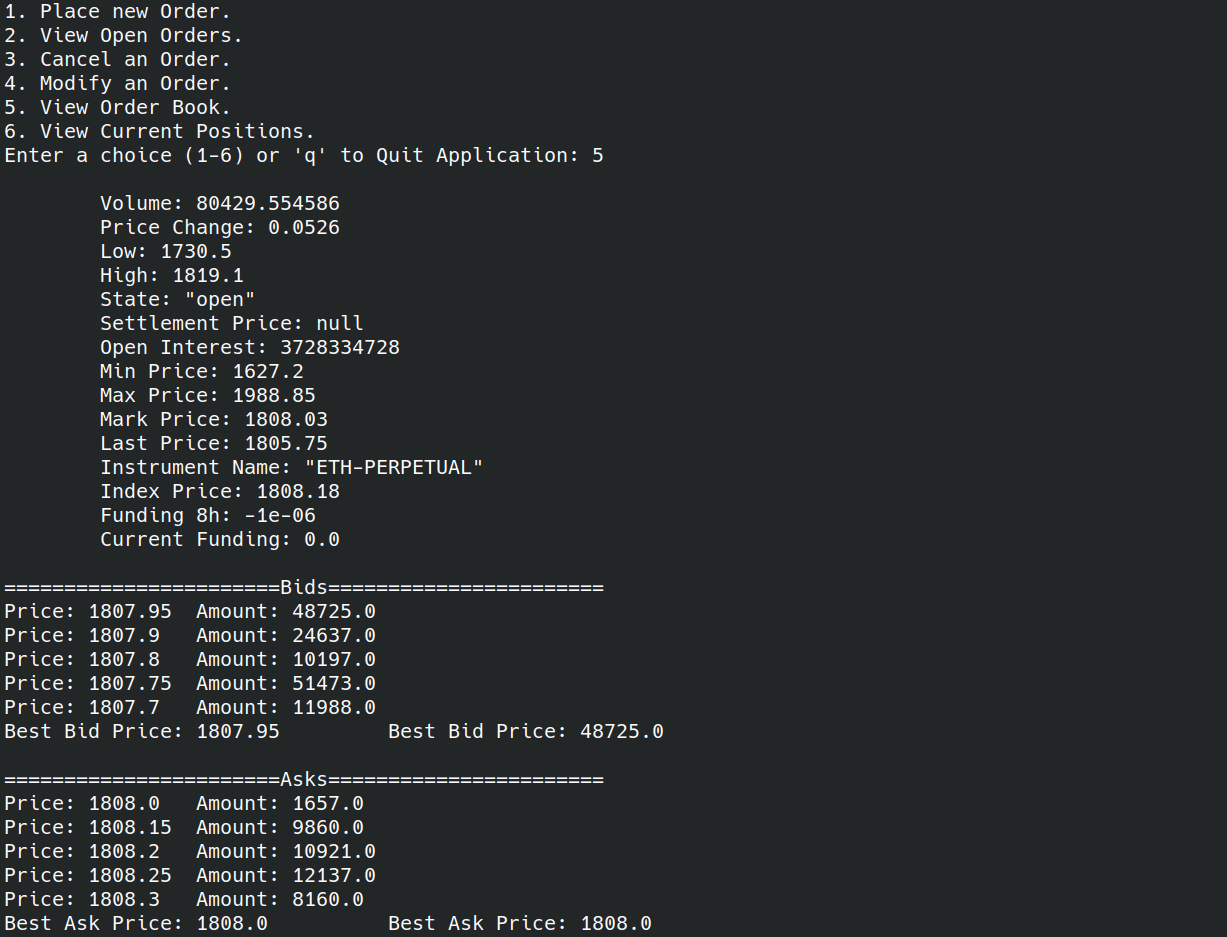The image size is (1227, 937).
Task: Click the Best Bid Price 1807.95 text
Action: coord(142,732)
